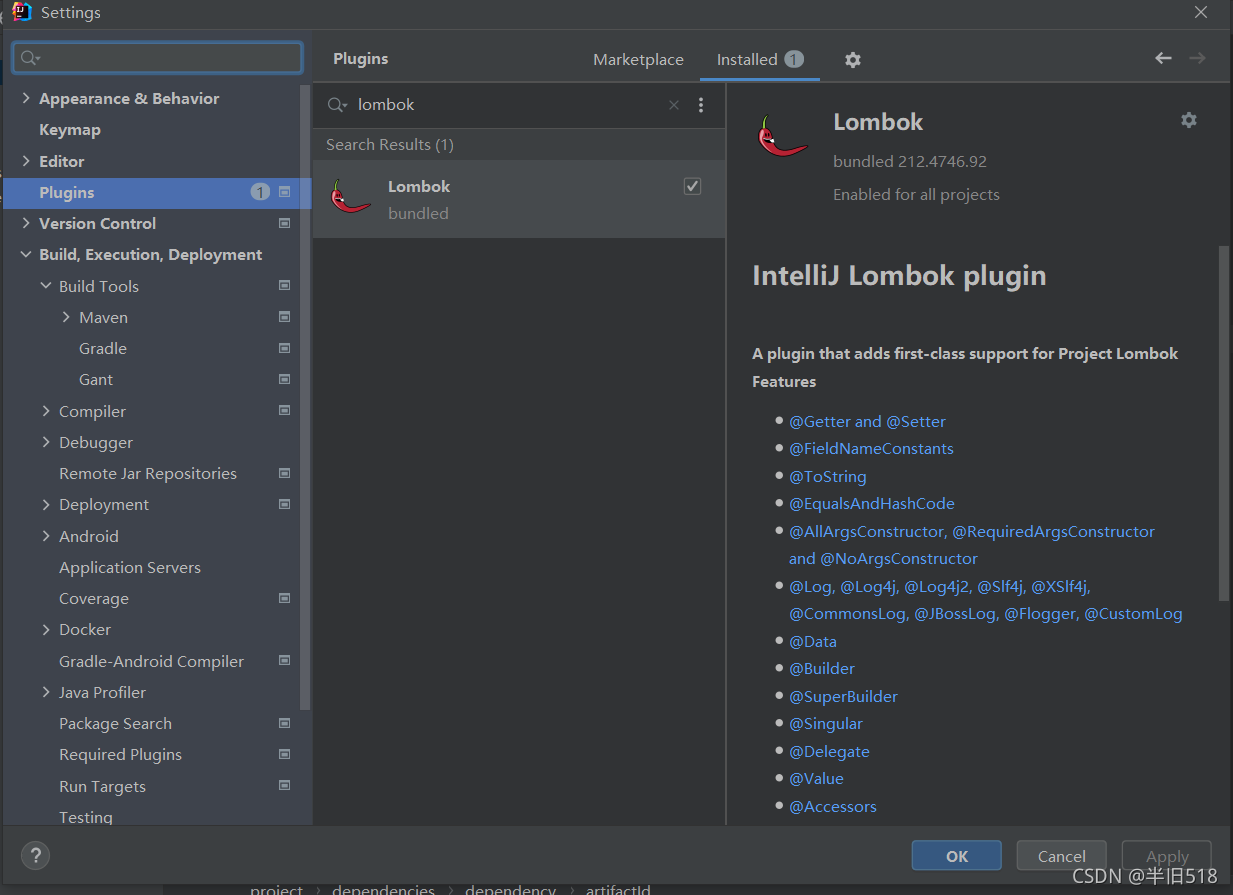The image size is (1233, 895).
Task: Expand the Java Profiler node
Action: [46, 692]
